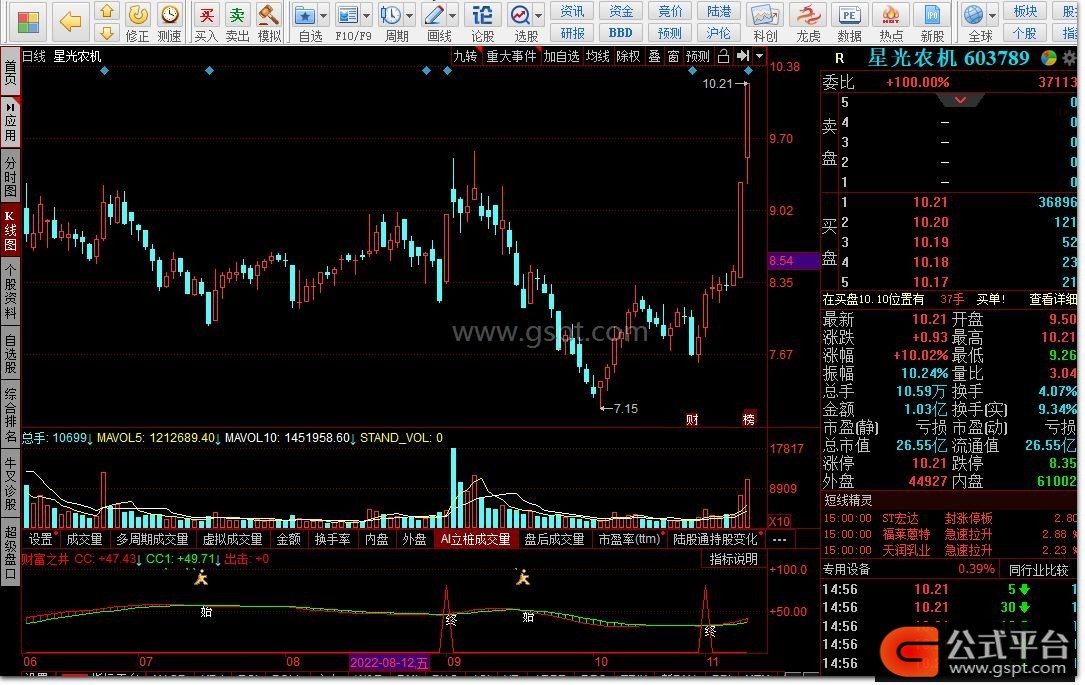Toggle 重大事件 major events markers

click(511, 56)
